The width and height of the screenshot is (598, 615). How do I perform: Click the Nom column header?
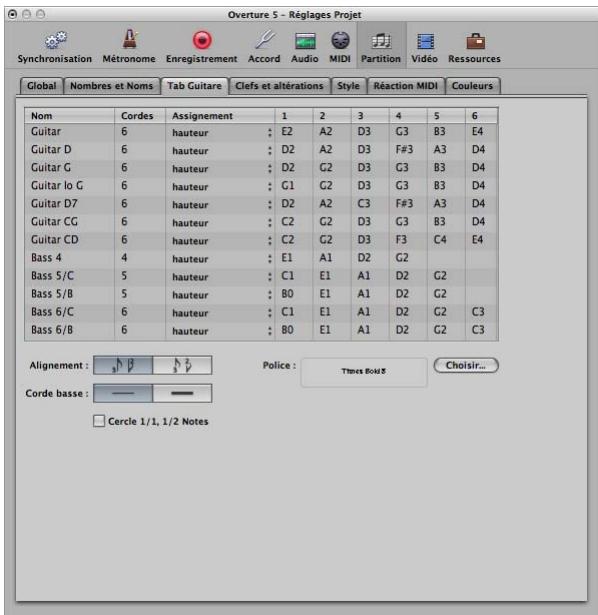coord(69,116)
